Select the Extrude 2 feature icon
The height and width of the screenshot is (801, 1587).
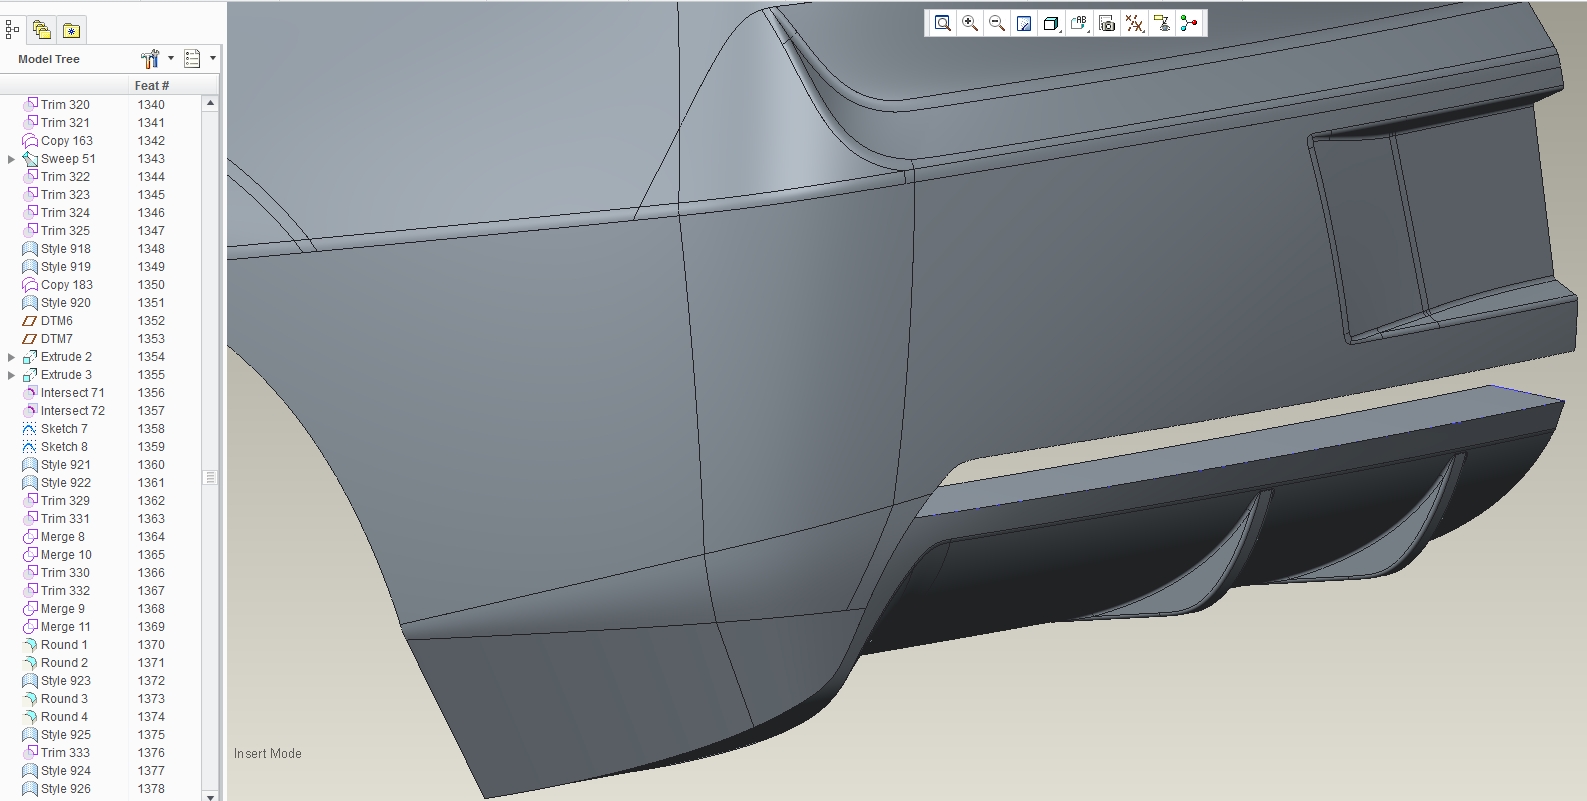click(30, 357)
